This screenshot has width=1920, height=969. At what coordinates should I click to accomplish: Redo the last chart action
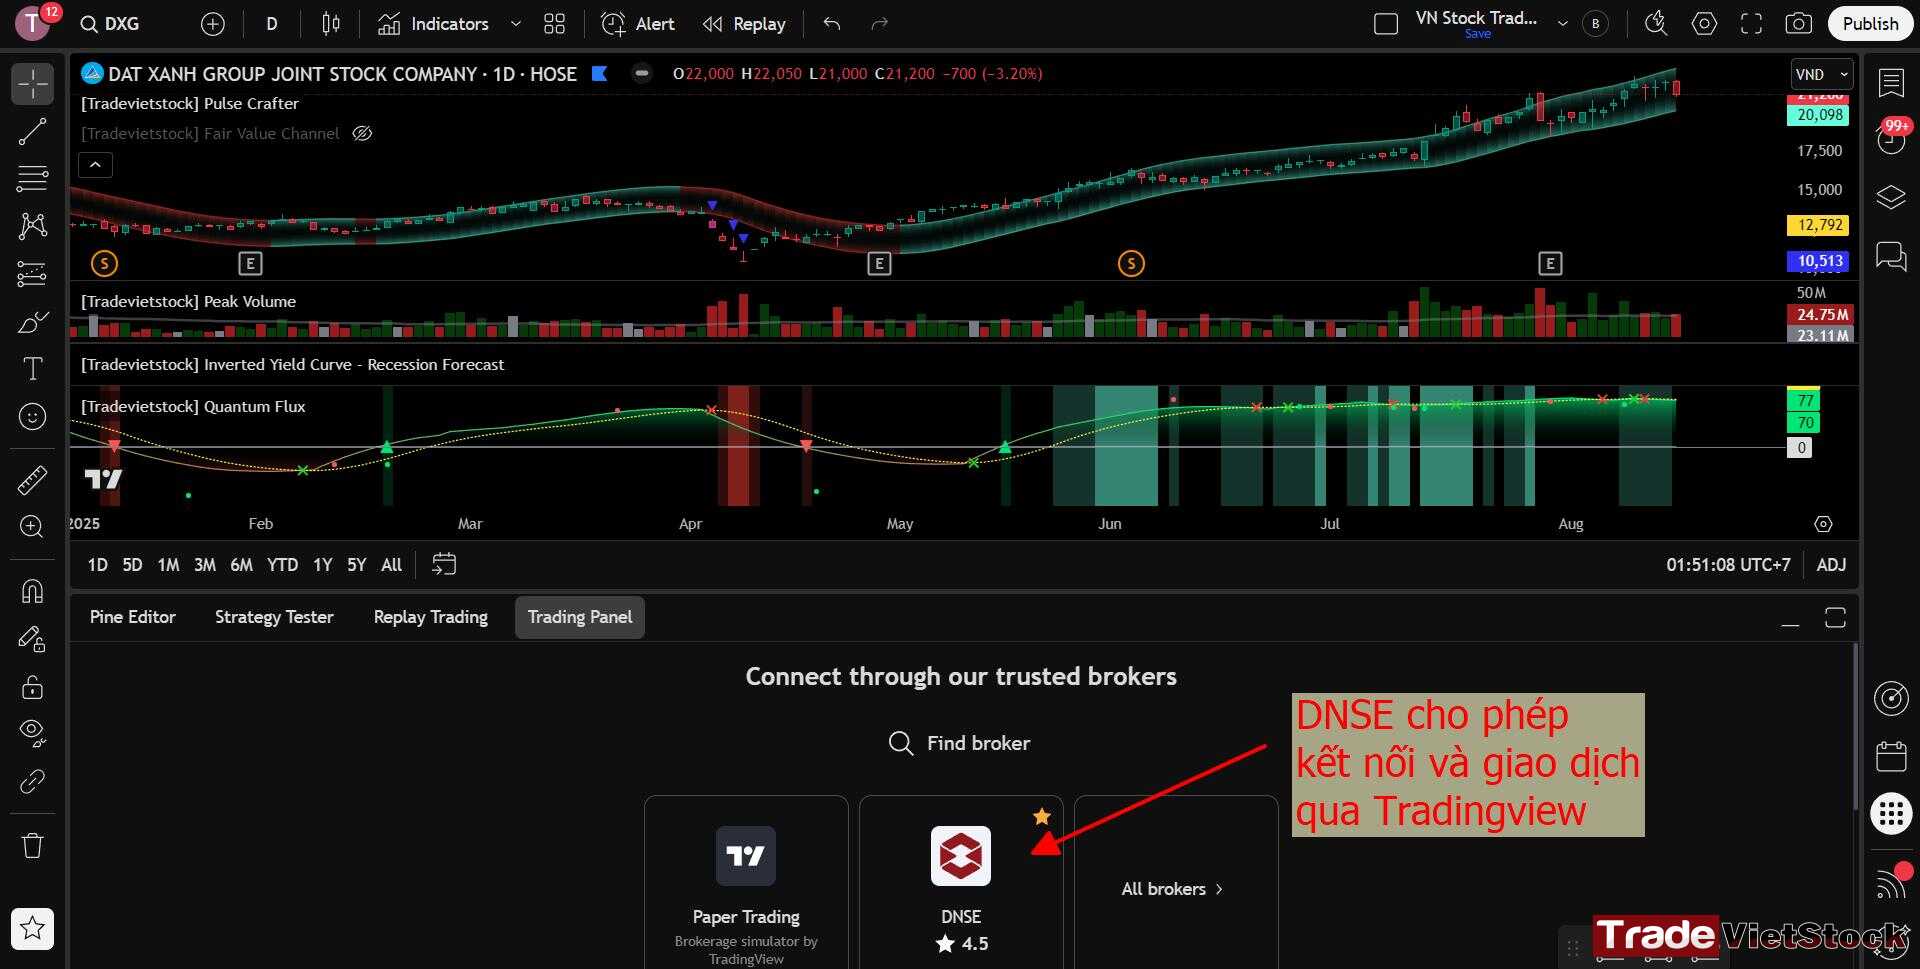click(879, 24)
